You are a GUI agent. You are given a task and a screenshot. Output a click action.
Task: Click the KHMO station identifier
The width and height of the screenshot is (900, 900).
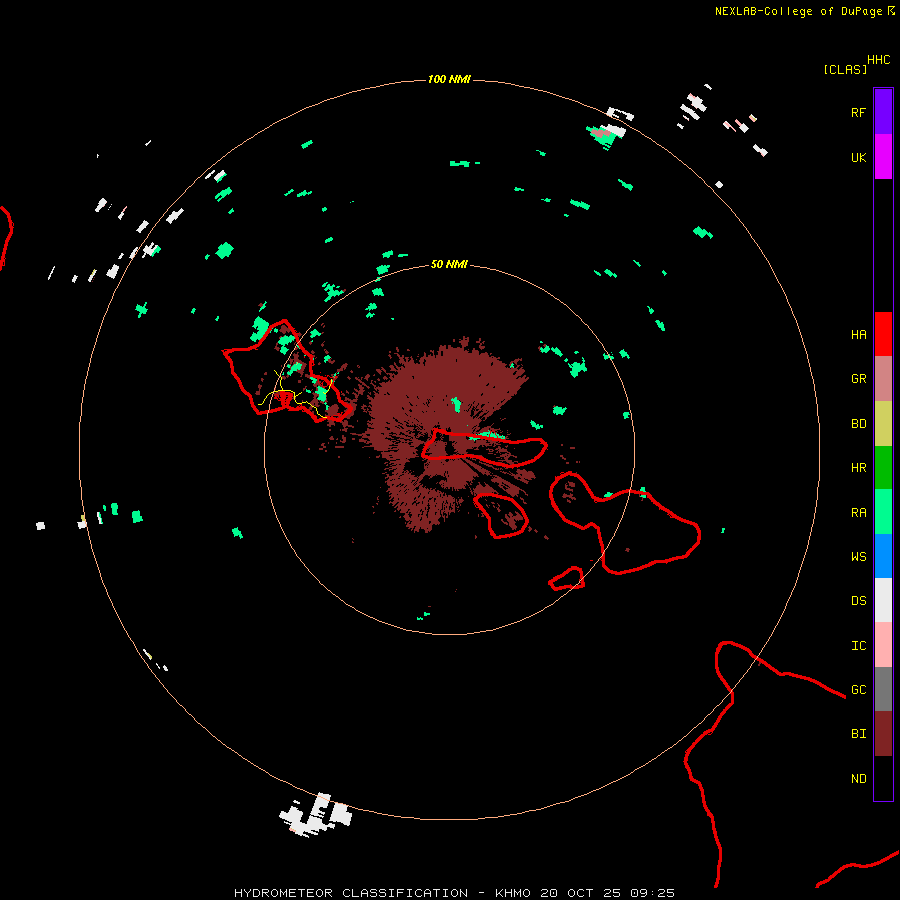(513, 893)
